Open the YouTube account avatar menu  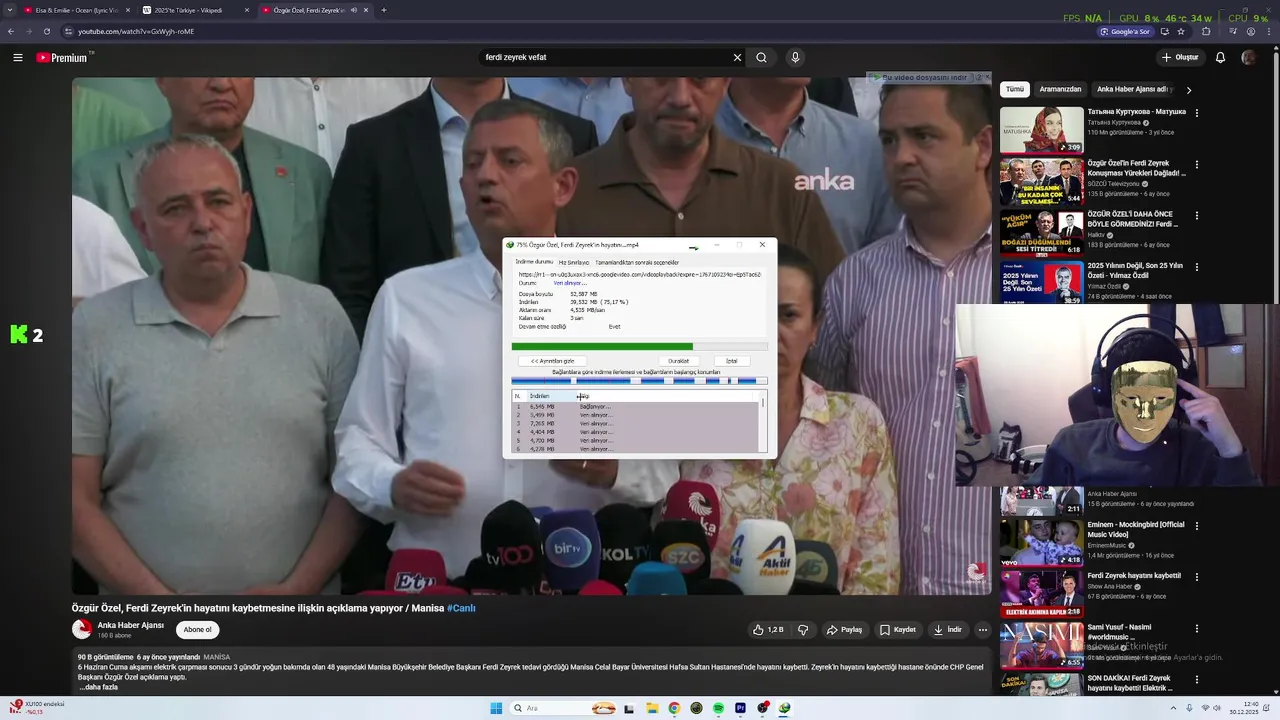[1248, 57]
